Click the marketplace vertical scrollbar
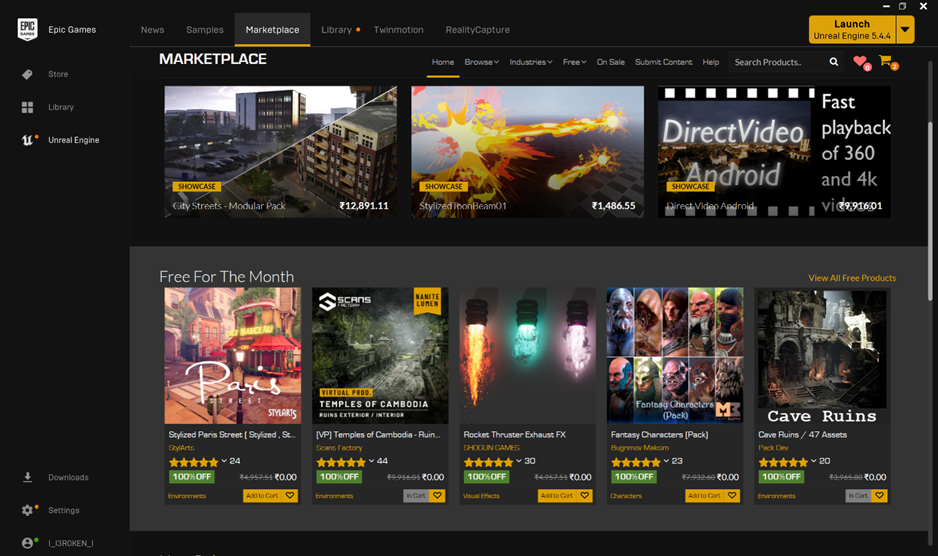The height and width of the screenshot is (556, 938). click(930, 210)
